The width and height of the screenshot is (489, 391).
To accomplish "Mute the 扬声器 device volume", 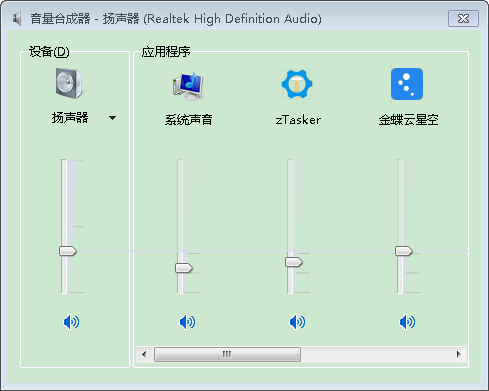I will coord(71,322).
